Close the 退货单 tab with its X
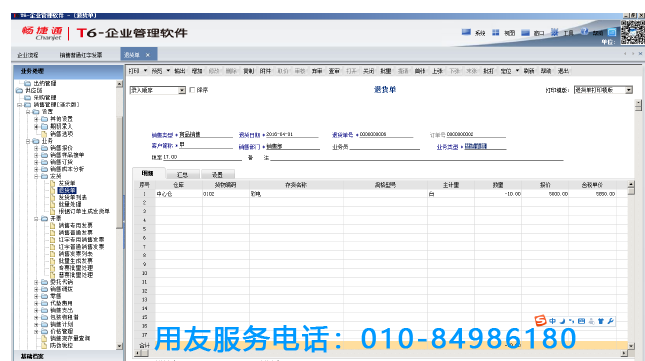 tap(148, 55)
